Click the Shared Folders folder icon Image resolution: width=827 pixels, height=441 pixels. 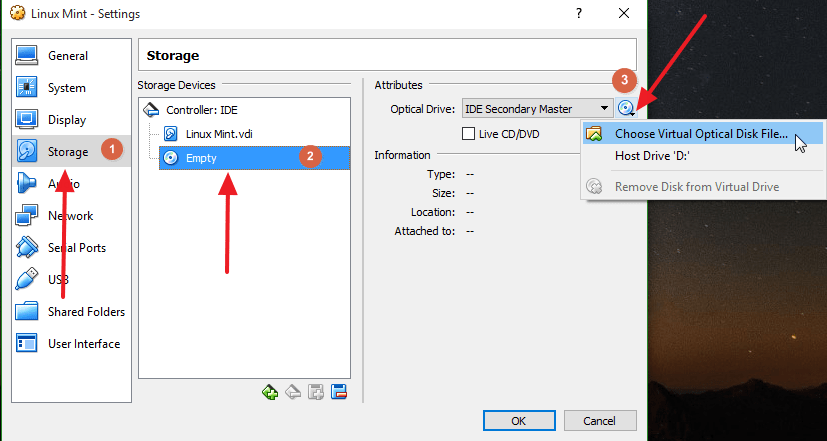pos(26,312)
